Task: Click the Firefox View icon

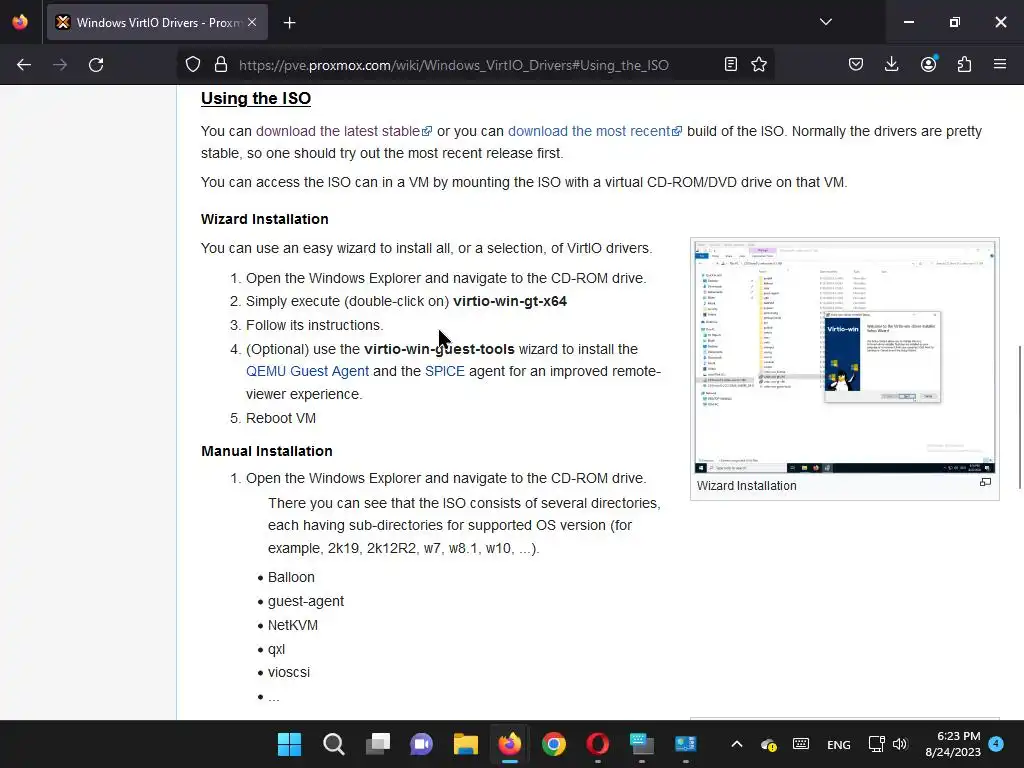Action: (x=20, y=22)
